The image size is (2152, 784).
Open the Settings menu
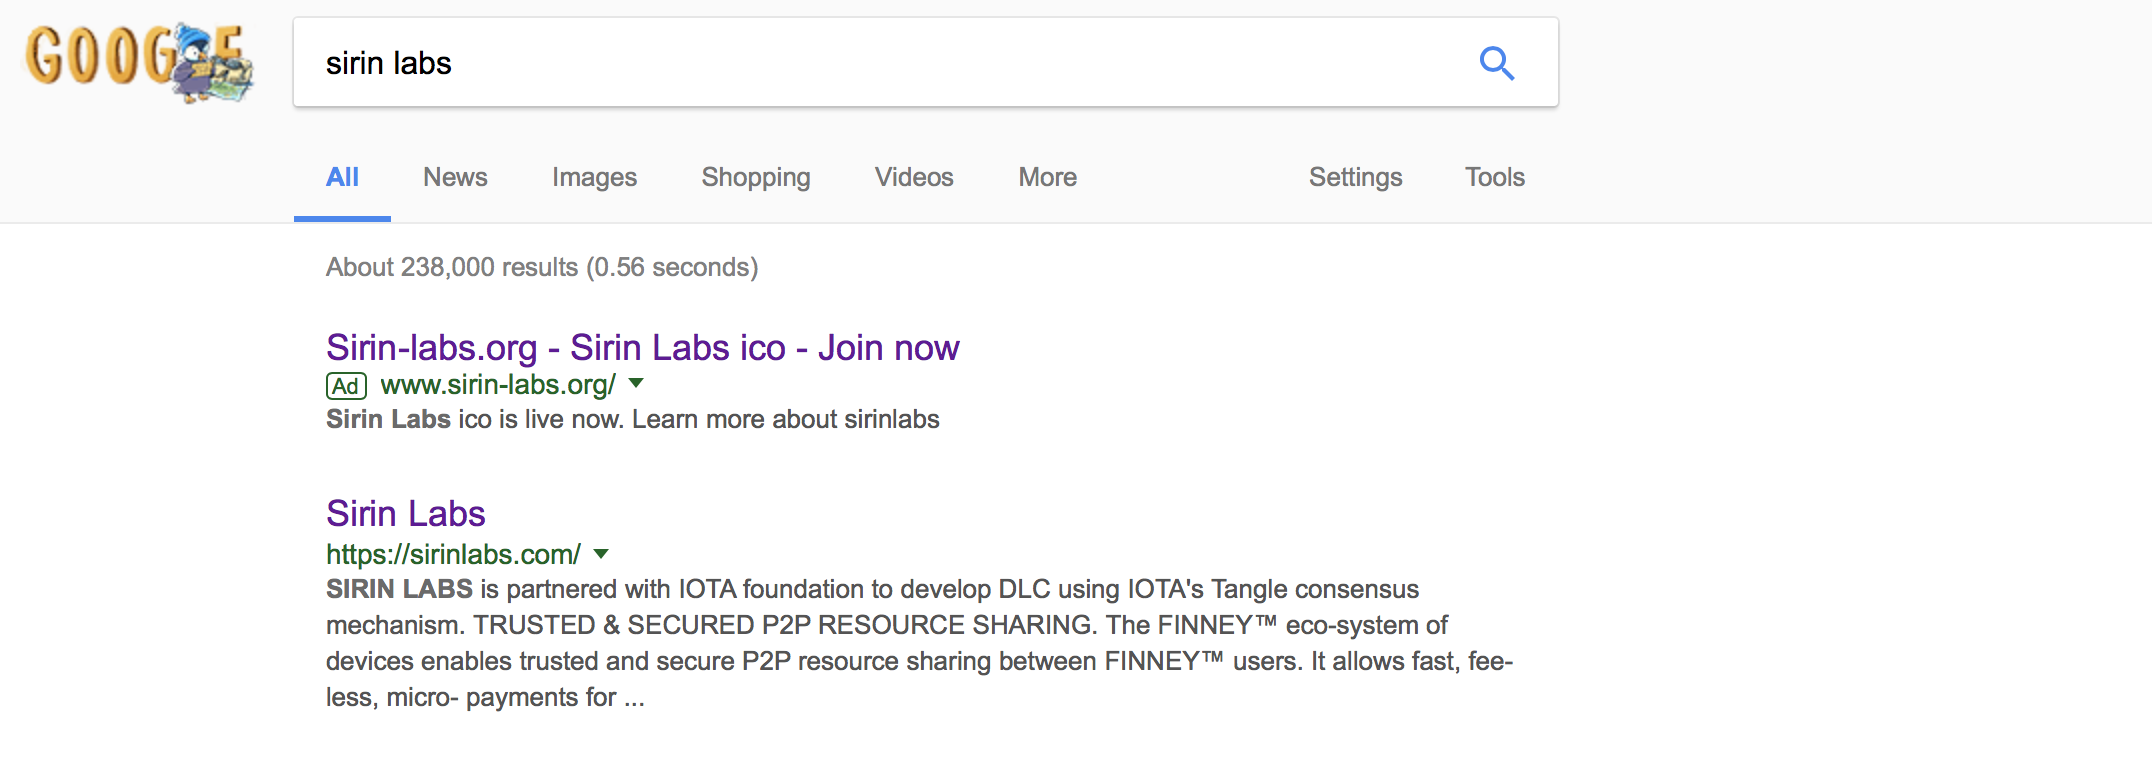coord(1355,177)
